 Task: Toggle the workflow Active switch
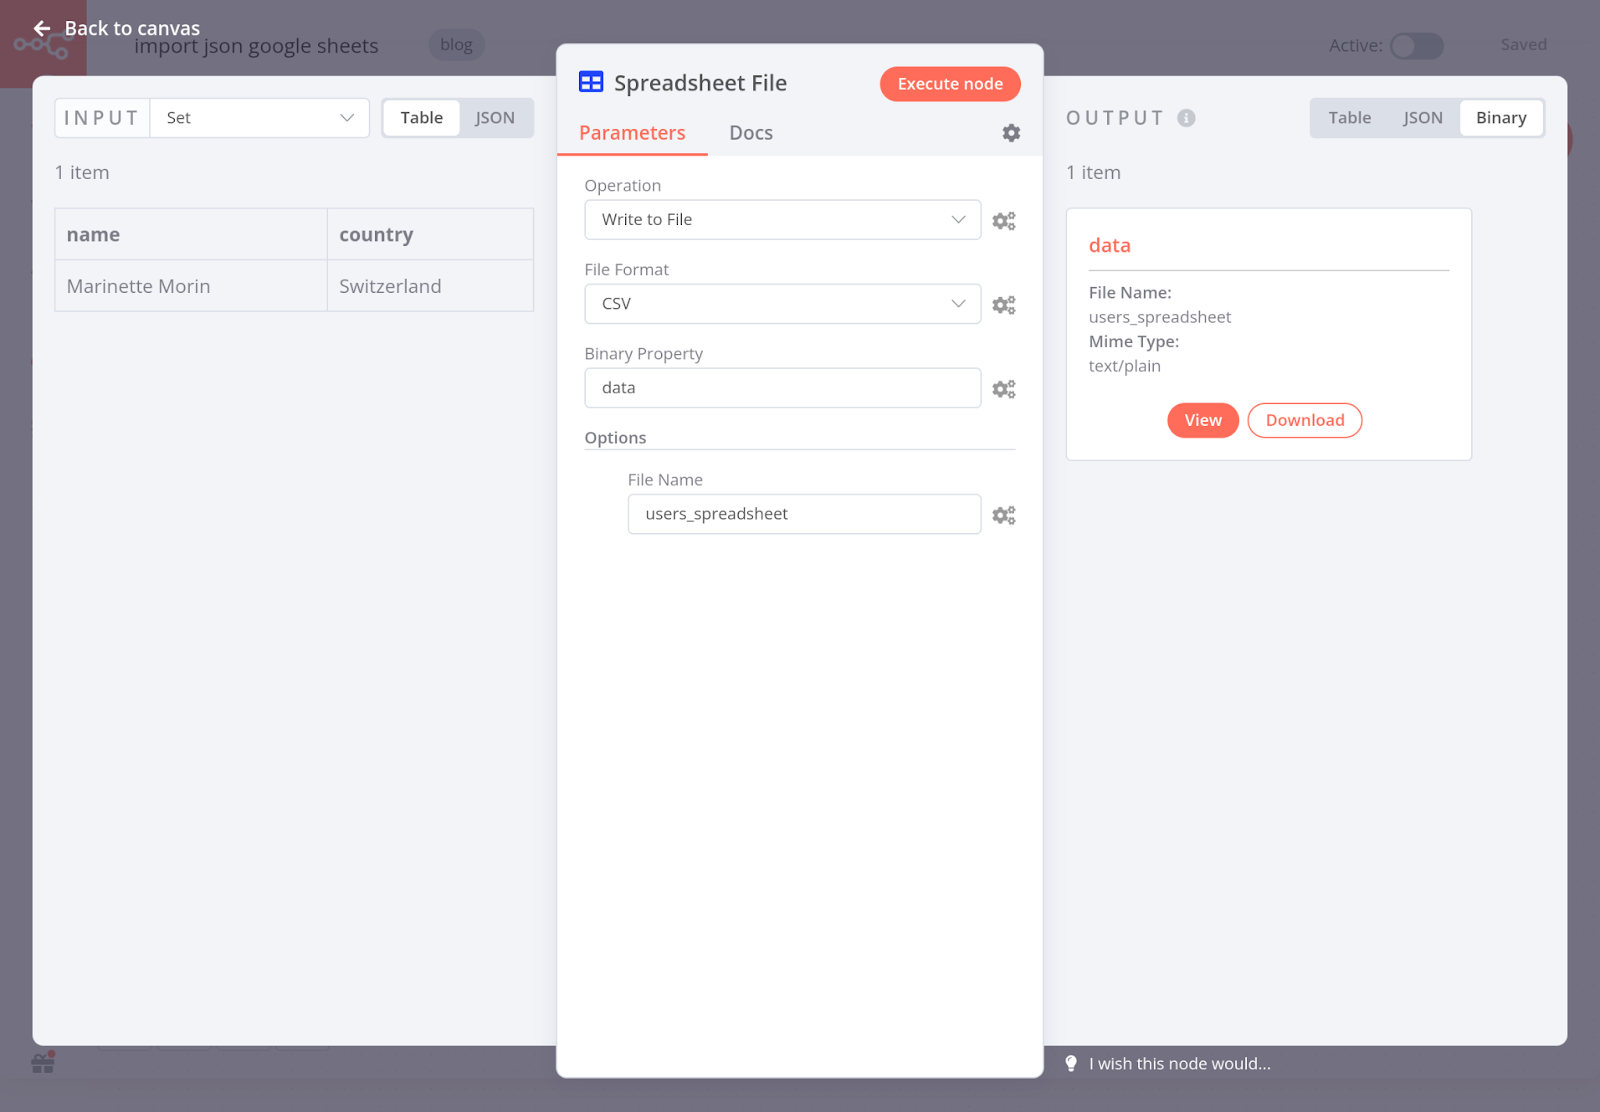(x=1416, y=46)
